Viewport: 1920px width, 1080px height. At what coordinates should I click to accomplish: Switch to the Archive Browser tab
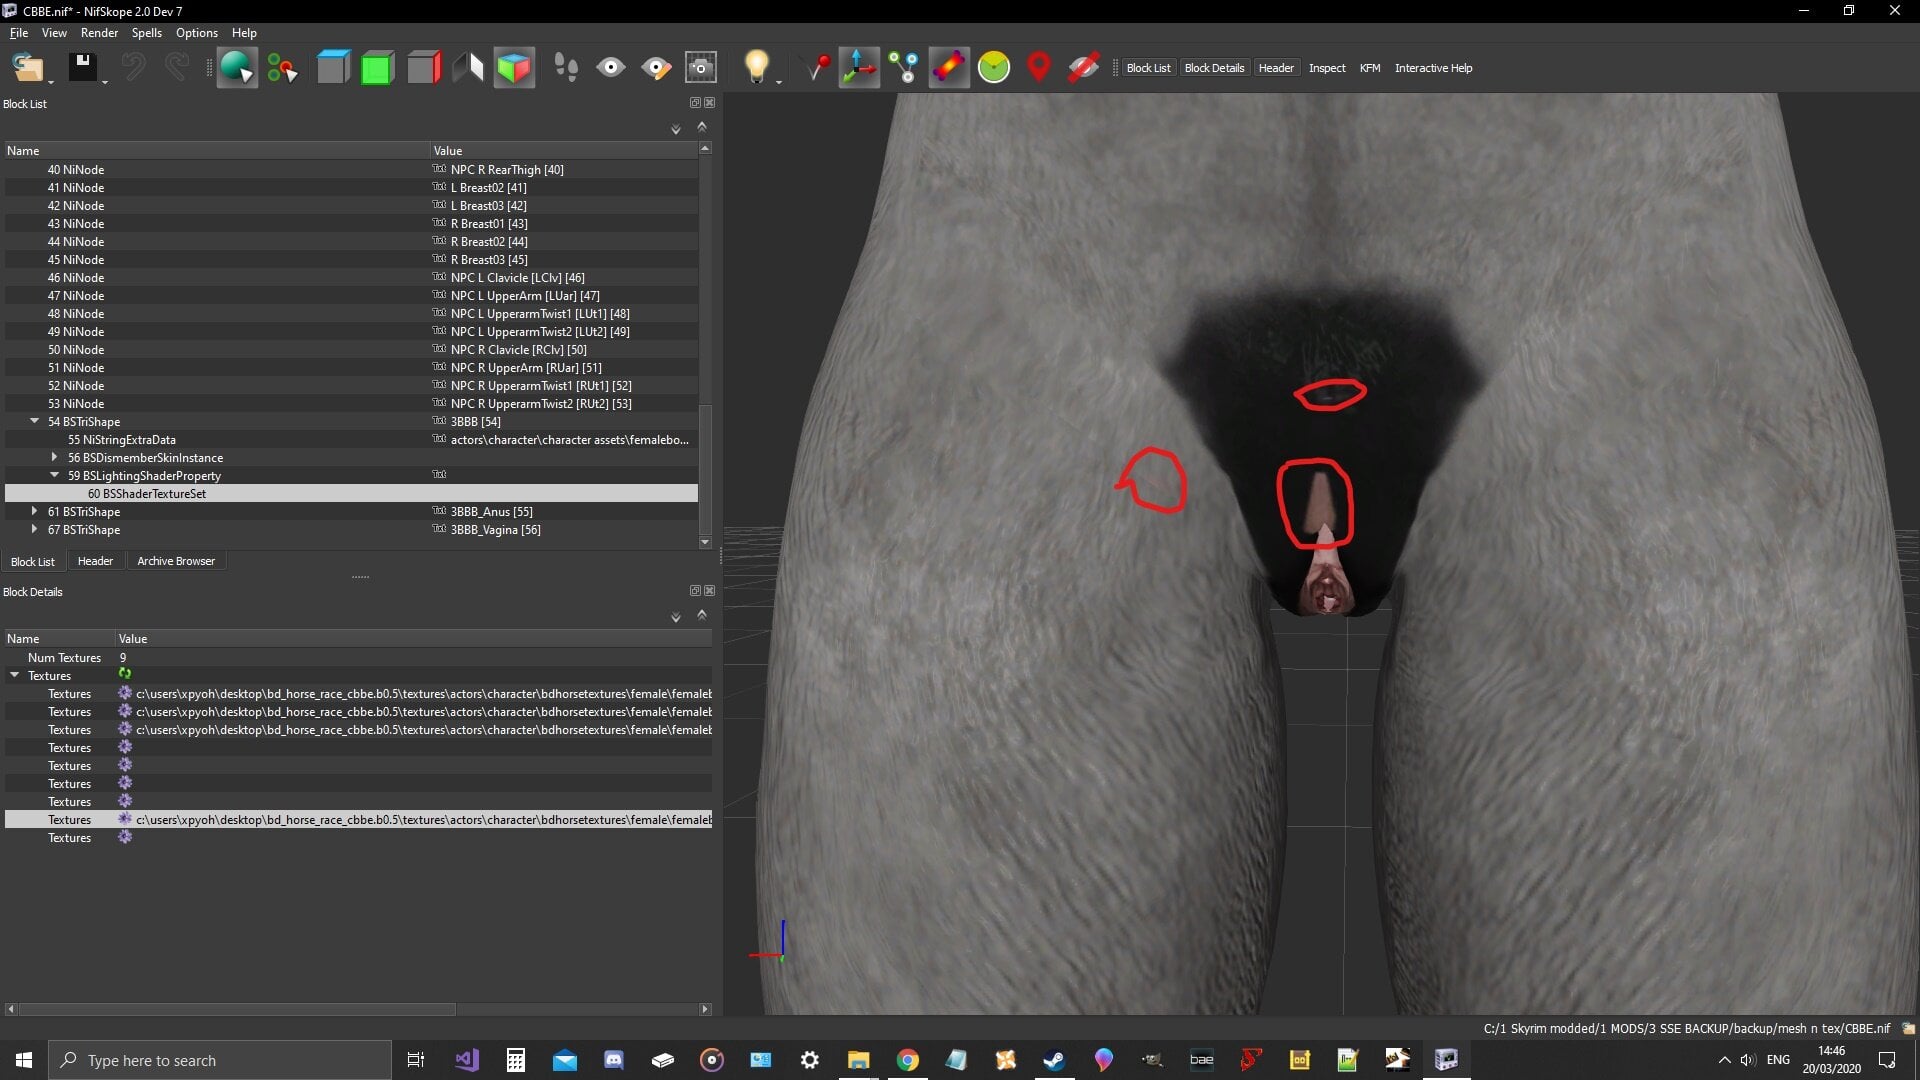pos(176,561)
